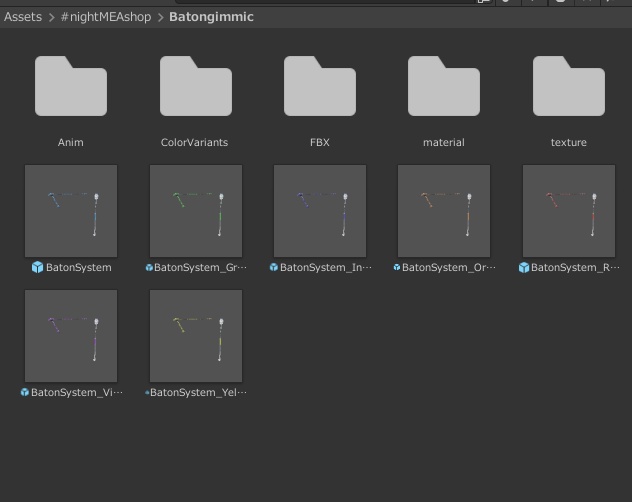Click the breadcrumb arrow after Assets
The width and height of the screenshot is (632, 502).
[x=51, y=17]
